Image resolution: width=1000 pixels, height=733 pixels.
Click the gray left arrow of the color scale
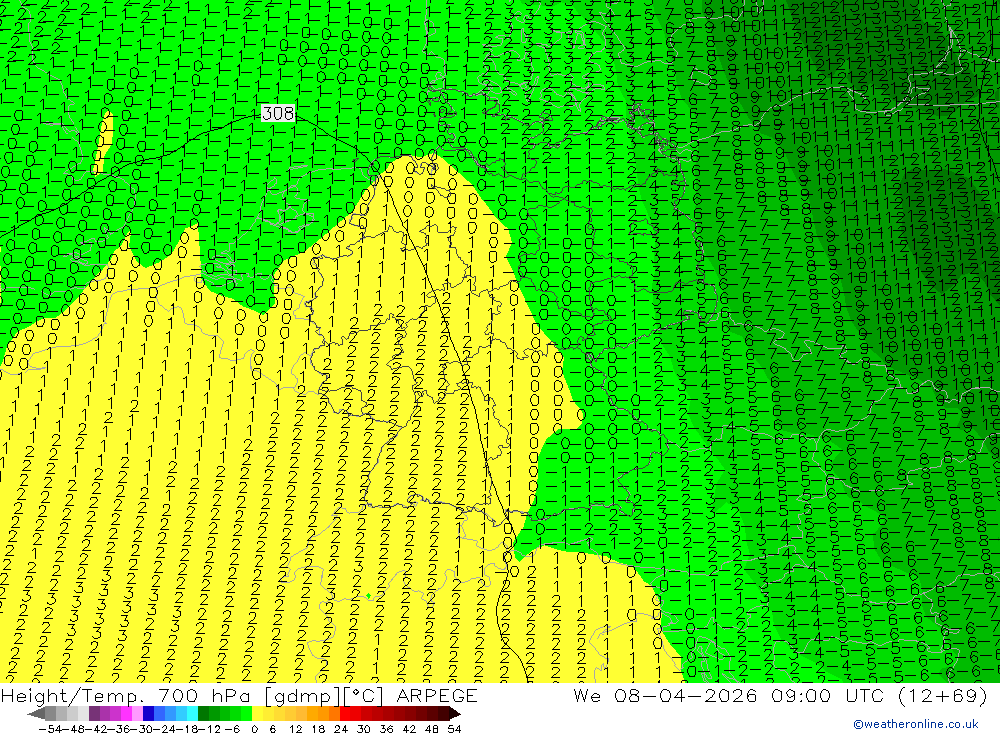click(36, 714)
